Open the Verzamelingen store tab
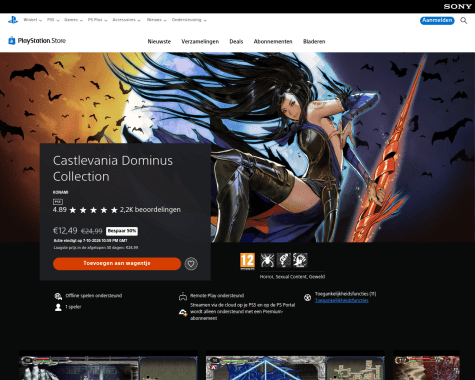Viewport: 475px width, 380px height. coord(200,42)
